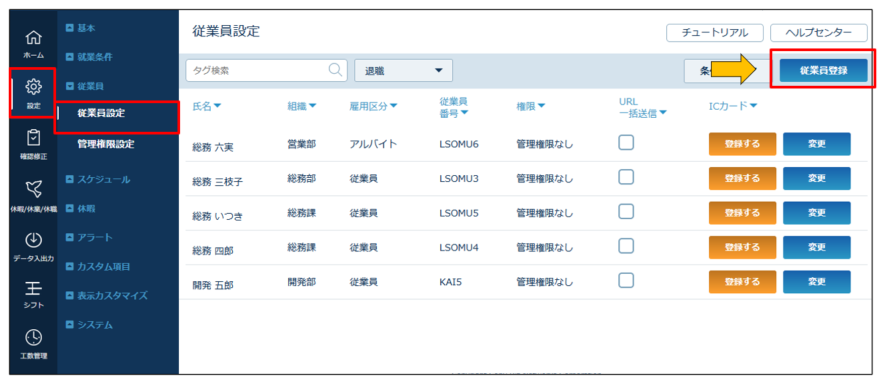The image size is (884, 382).
Task: Expand the 表示カスタマイズ menu section
Action: point(107,295)
